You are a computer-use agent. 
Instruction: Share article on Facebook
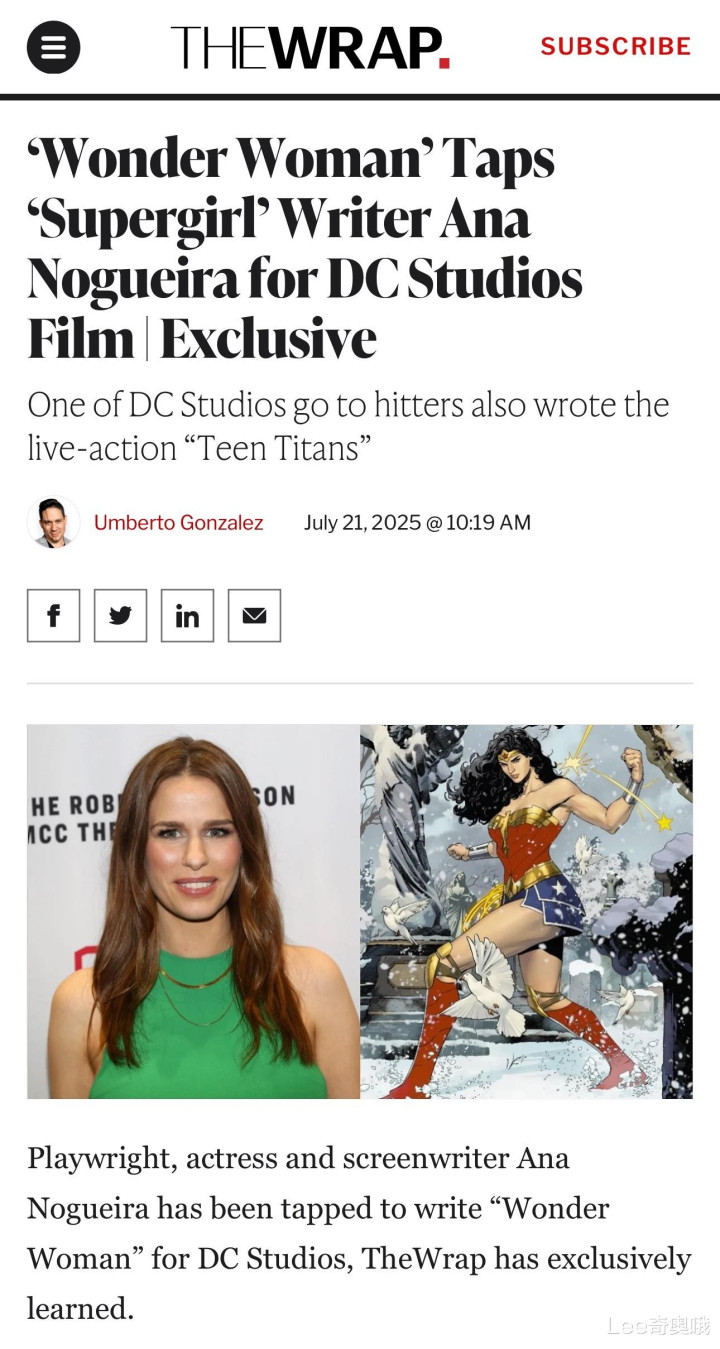[x=53, y=615]
